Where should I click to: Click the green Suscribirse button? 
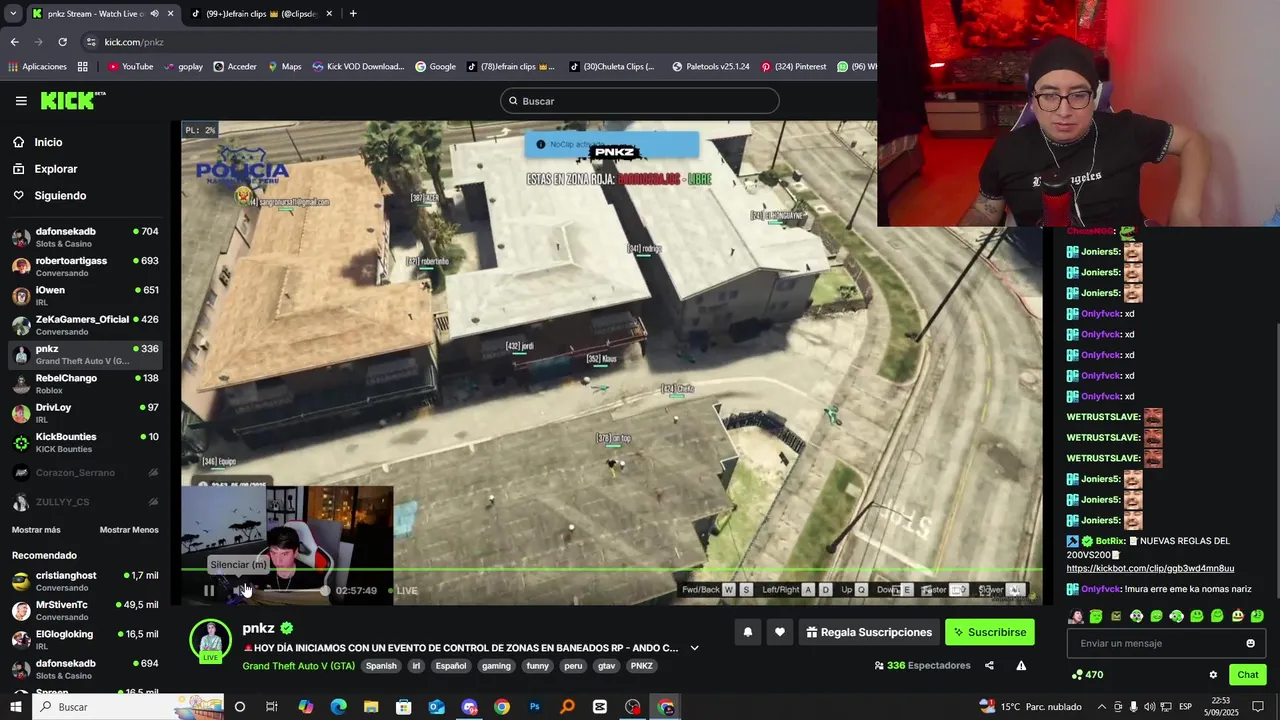click(990, 632)
